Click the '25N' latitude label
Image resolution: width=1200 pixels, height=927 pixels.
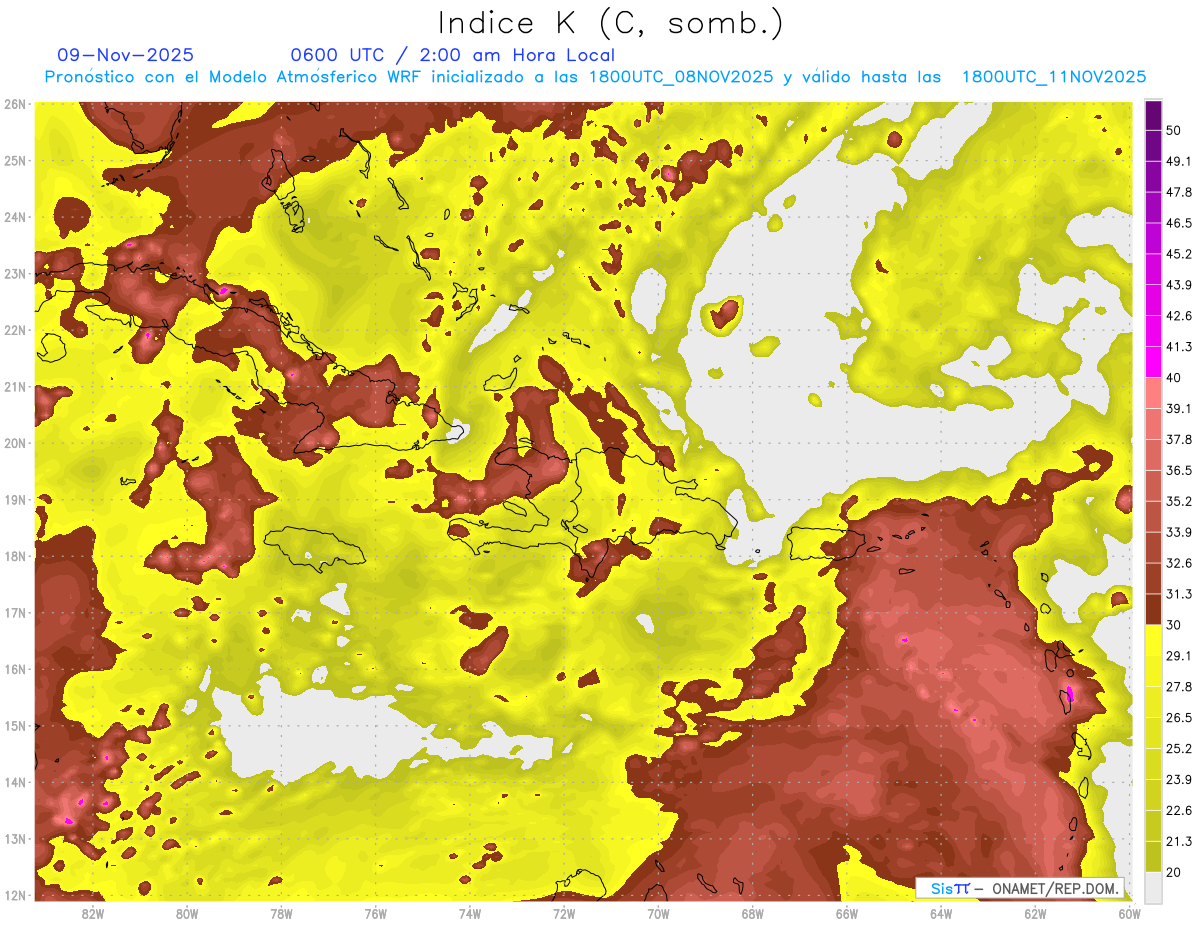[x=15, y=160]
